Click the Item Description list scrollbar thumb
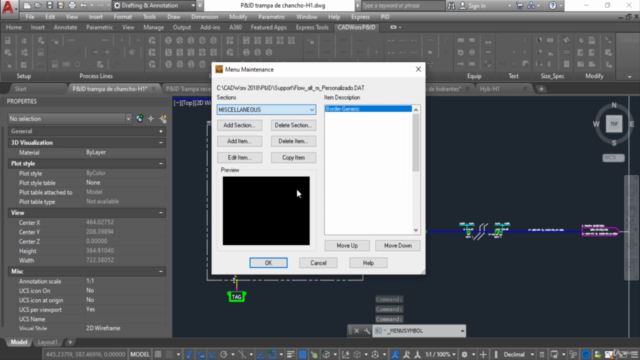The image size is (640, 360). [x=416, y=142]
